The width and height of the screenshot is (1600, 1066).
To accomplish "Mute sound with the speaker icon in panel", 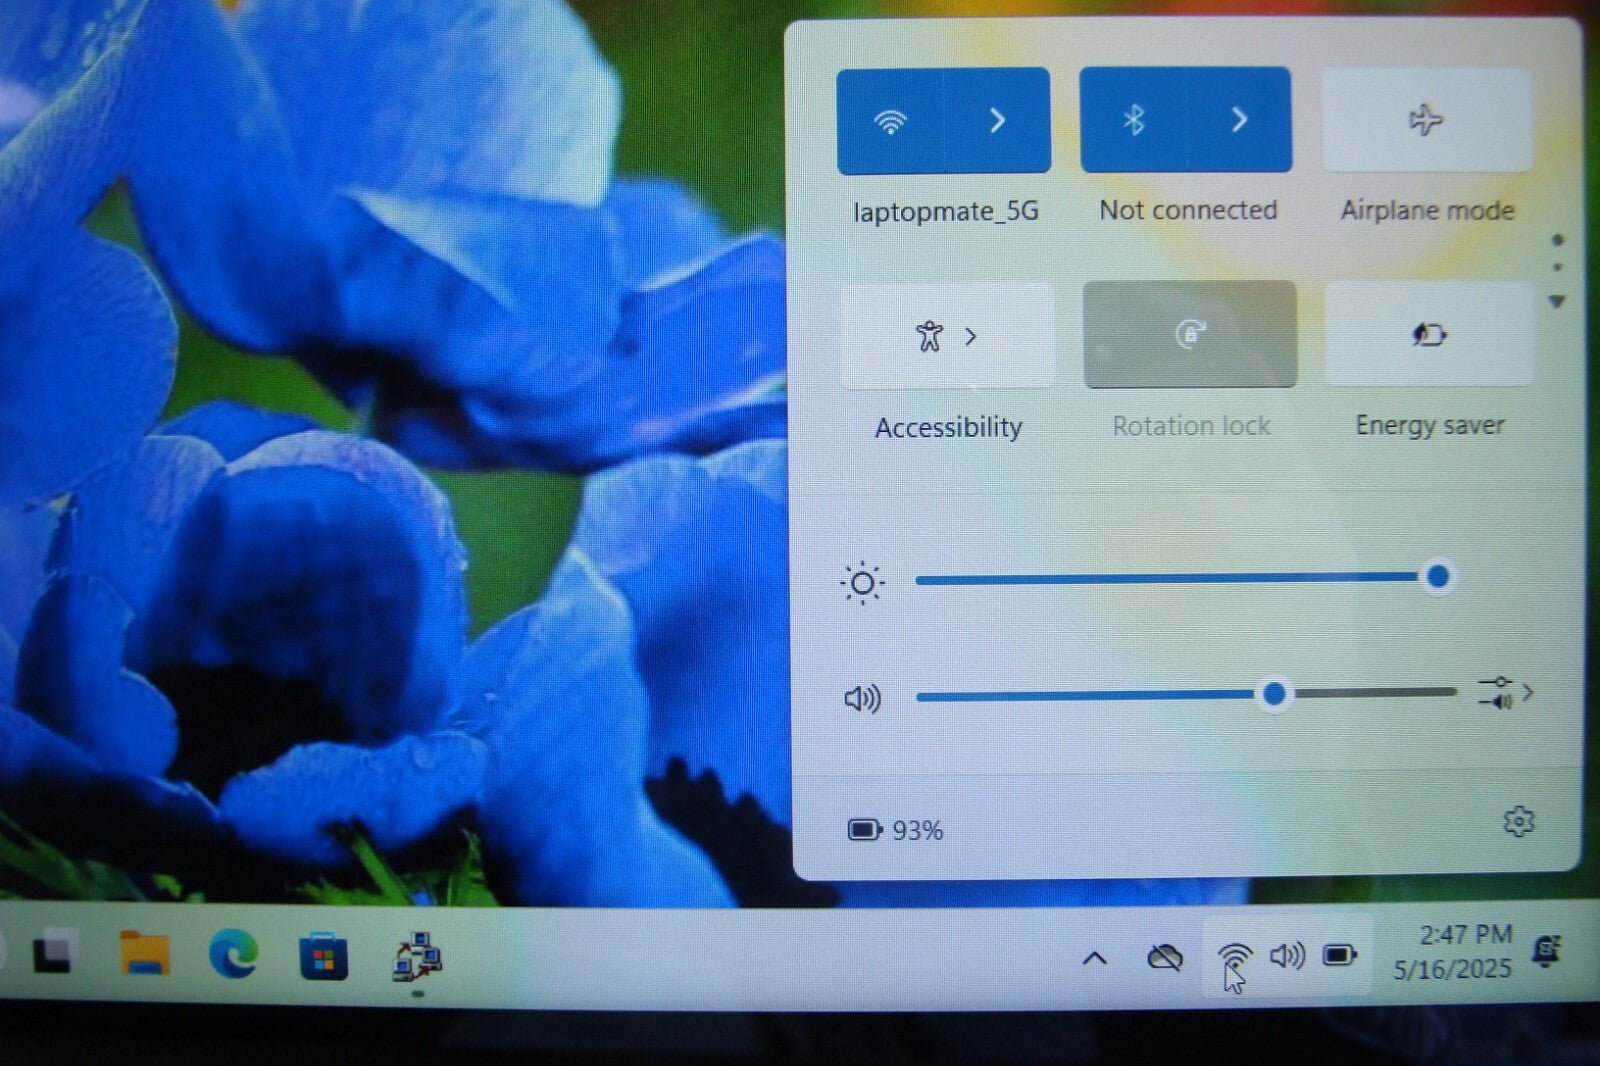I will pos(862,698).
